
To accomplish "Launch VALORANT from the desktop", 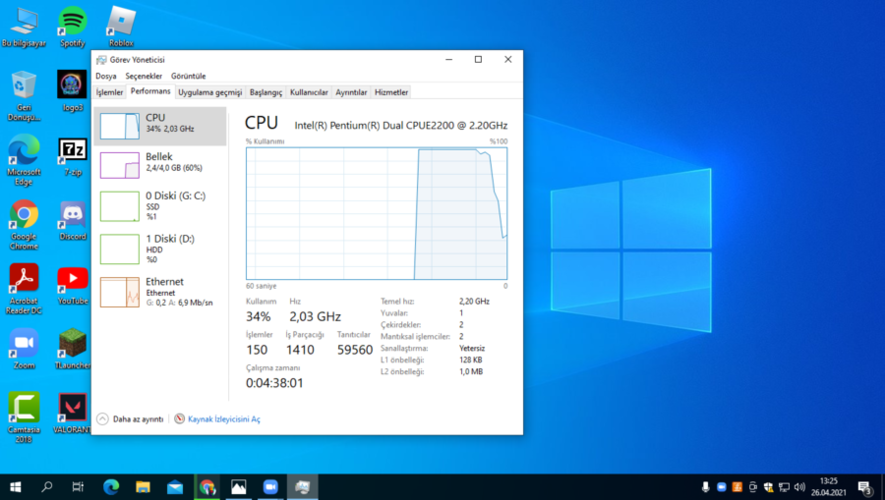I will (72, 414).
